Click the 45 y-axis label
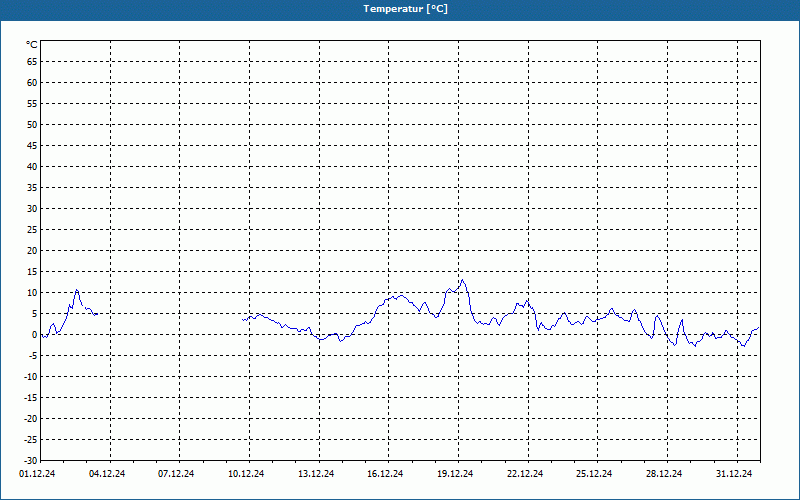Image resolution: width=800 pixels, height=500 pixels. pyautogui.click(x=32, y=145)
